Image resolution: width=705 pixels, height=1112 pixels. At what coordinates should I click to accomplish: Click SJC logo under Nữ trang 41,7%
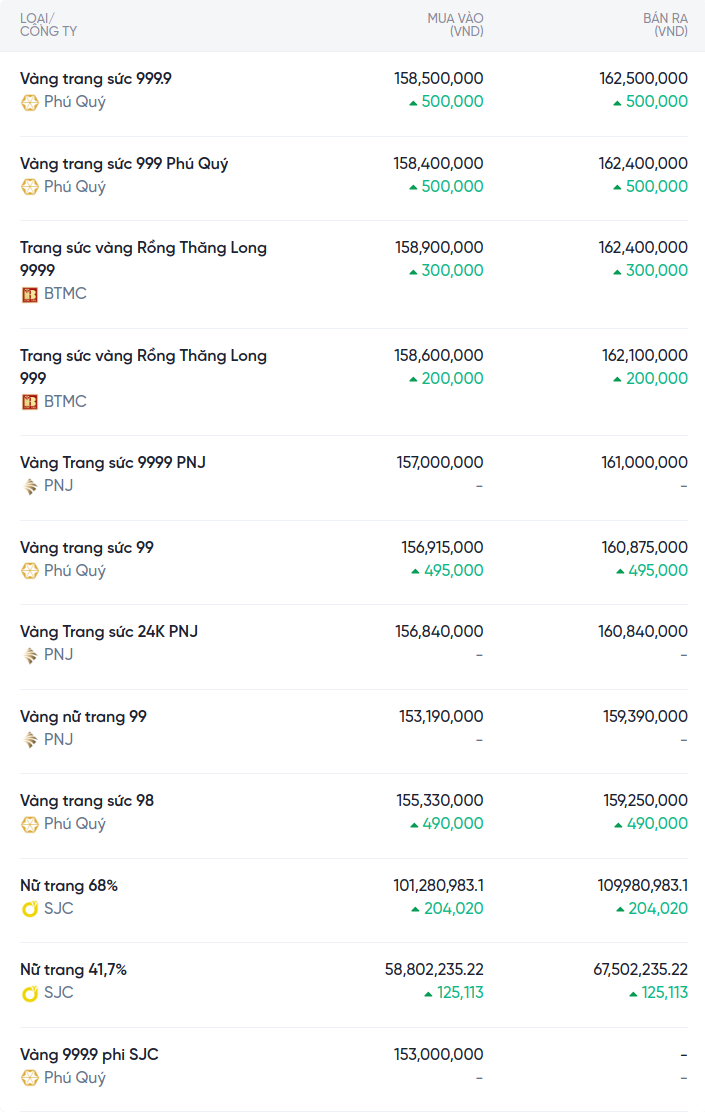coord(30,993)
